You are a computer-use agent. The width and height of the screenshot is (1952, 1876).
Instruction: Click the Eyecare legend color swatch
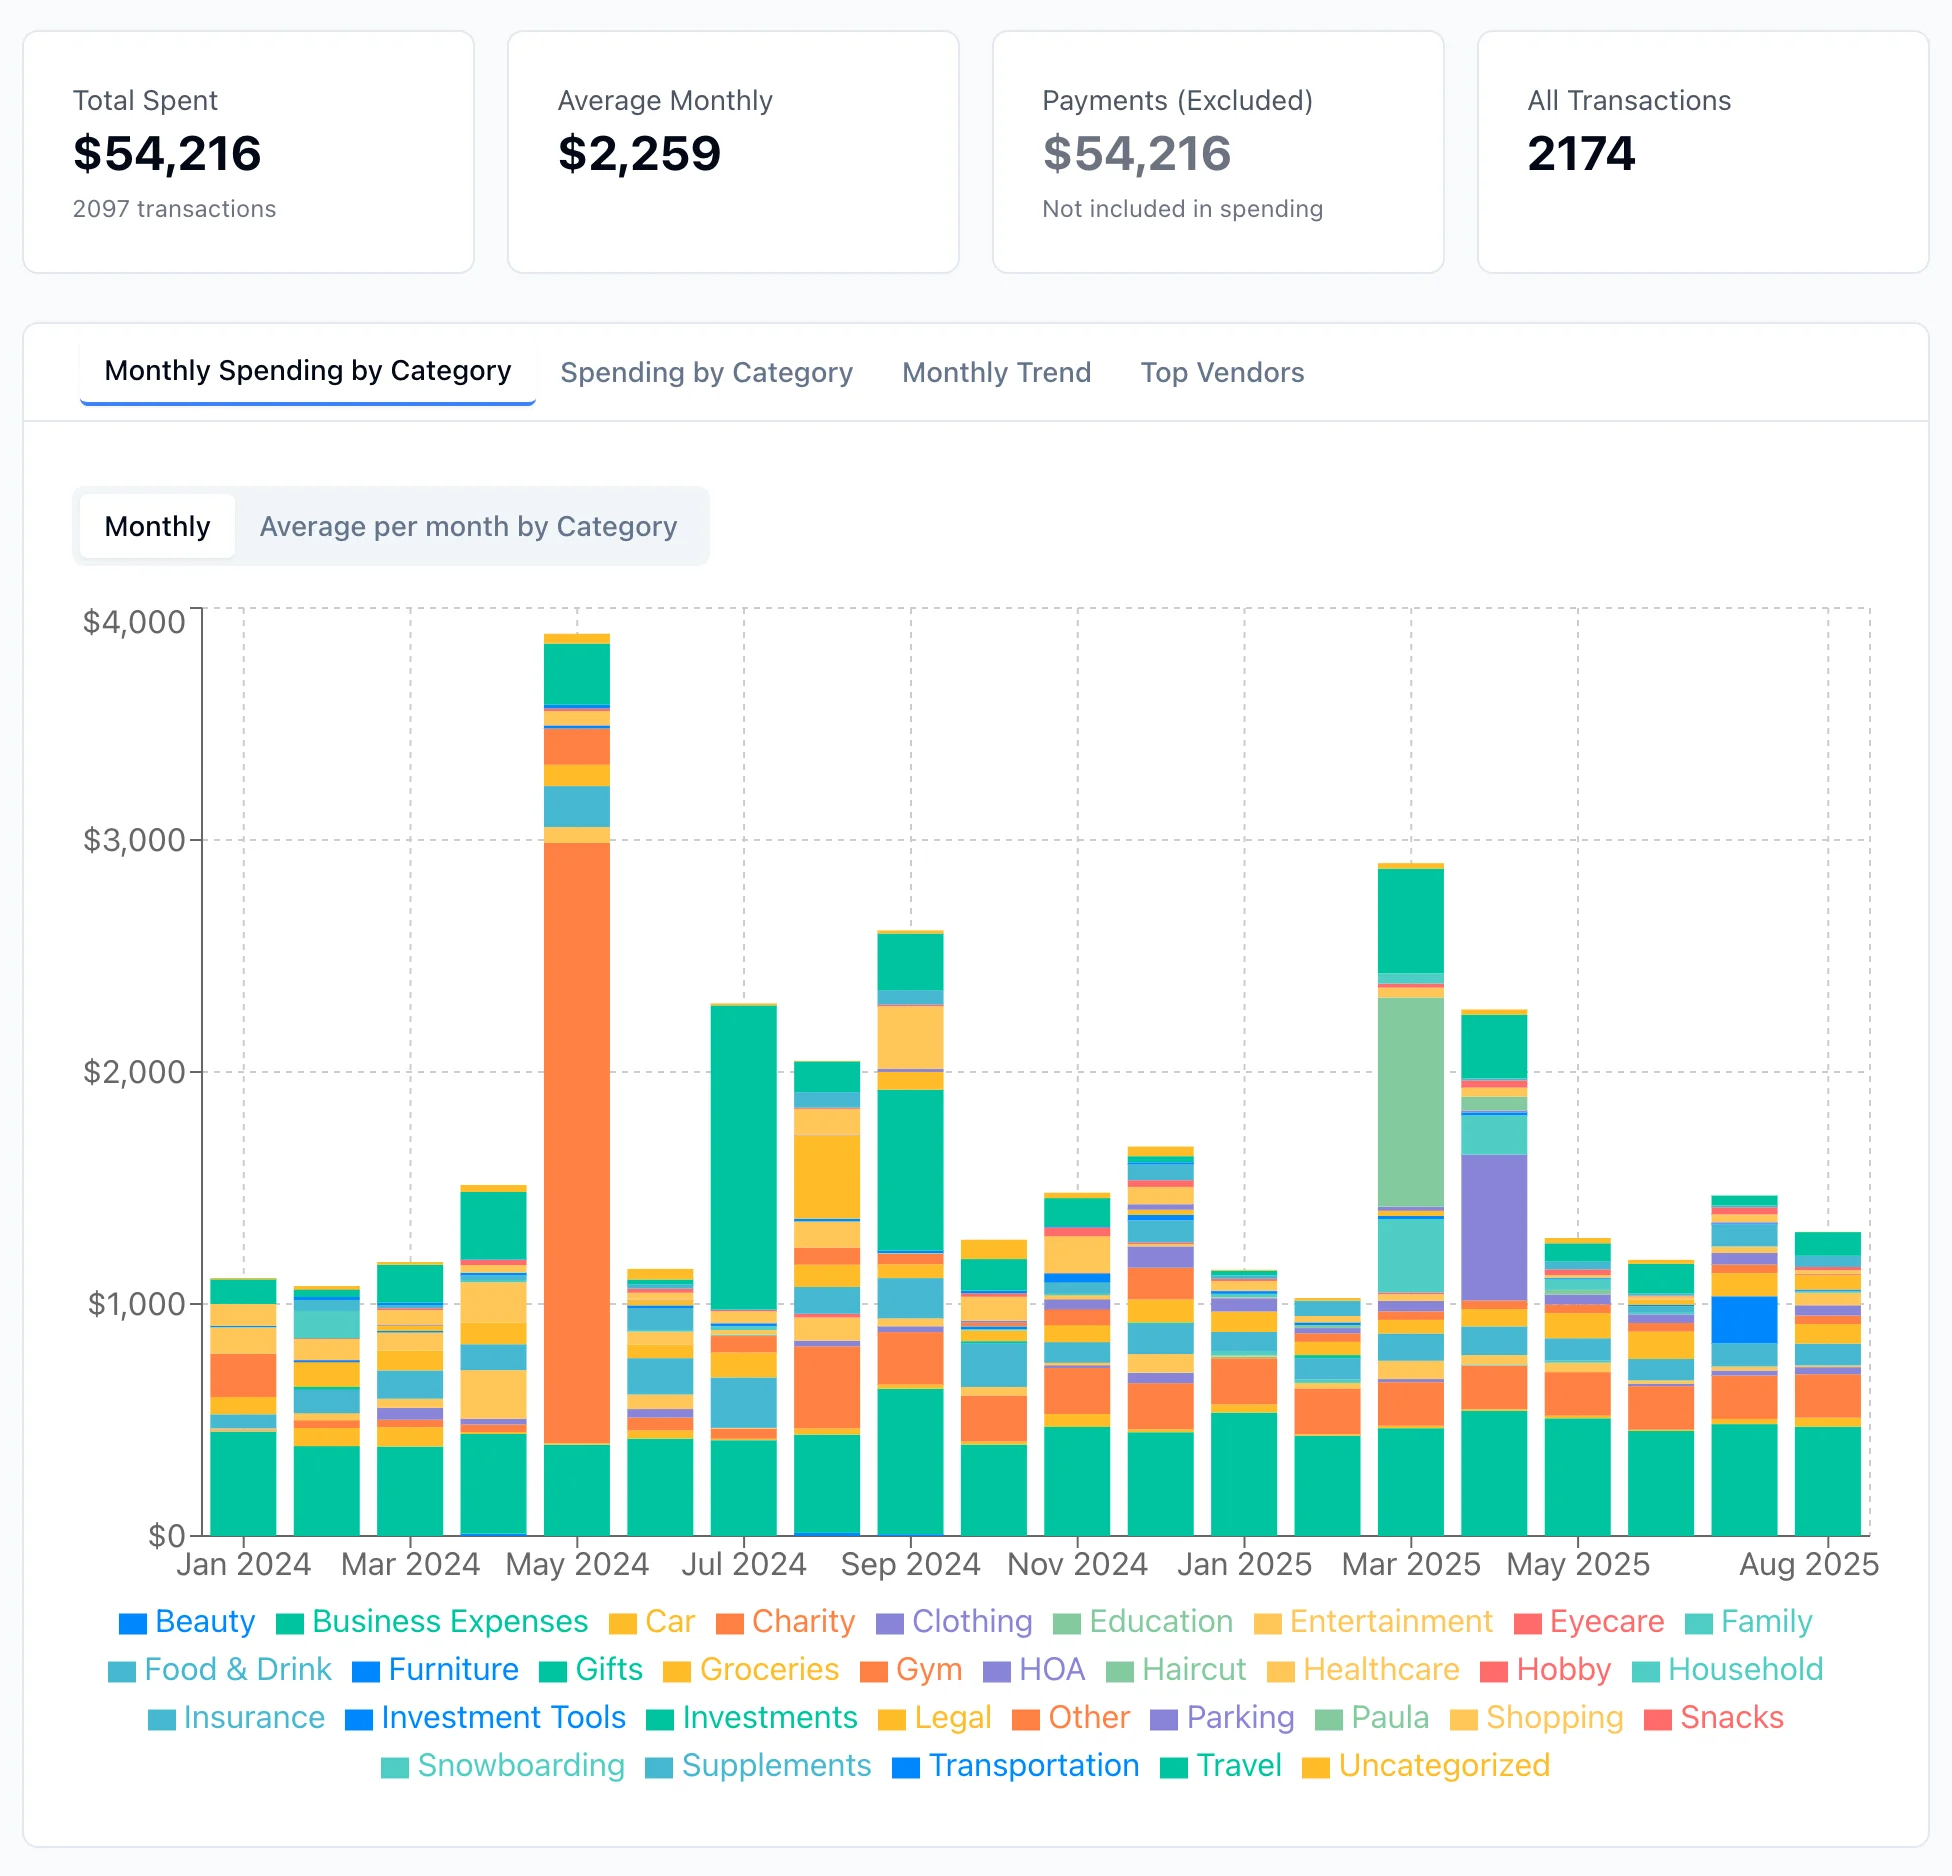point(1527,1623)
